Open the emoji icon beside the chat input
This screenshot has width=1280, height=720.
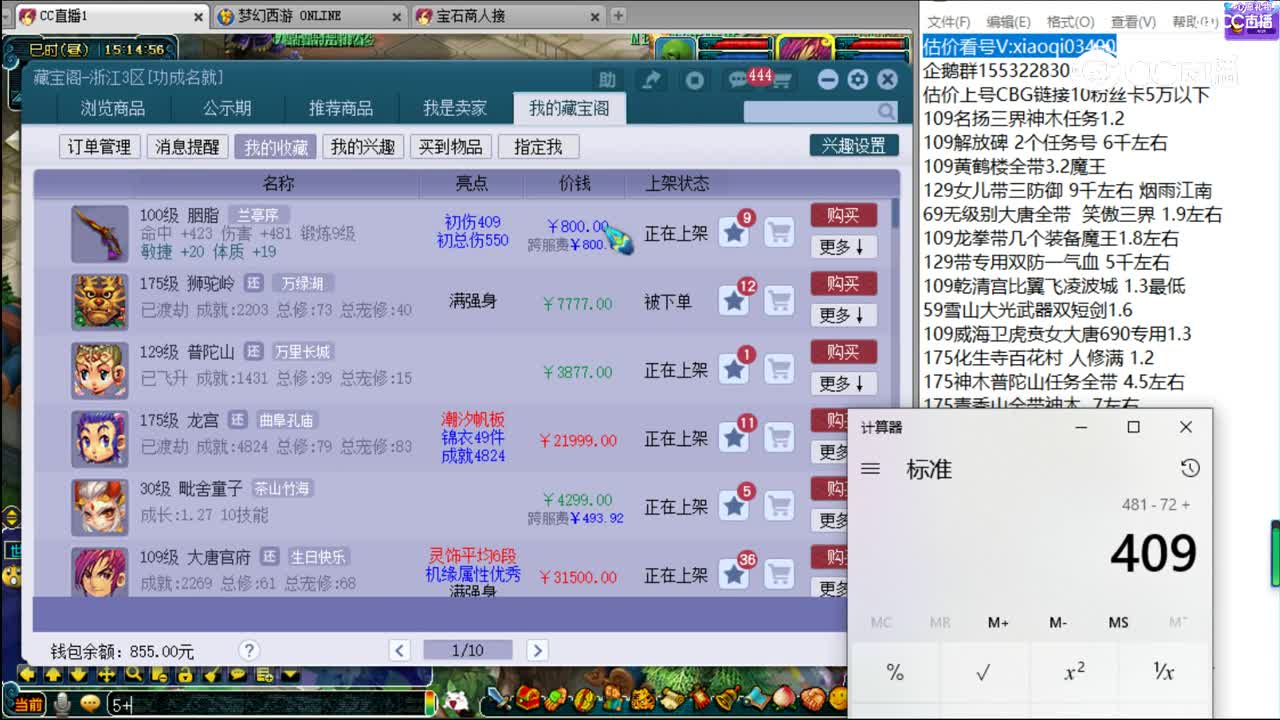tap(90, 703)
